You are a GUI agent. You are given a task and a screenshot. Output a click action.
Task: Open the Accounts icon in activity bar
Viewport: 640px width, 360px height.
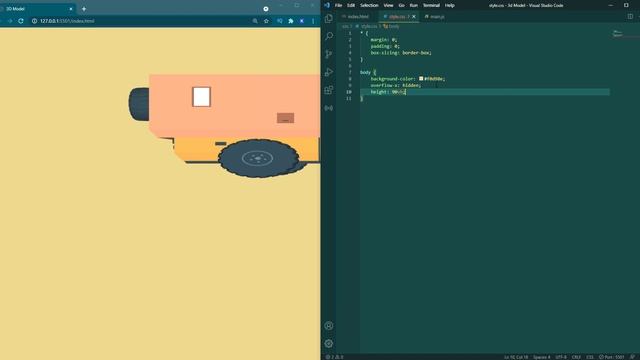coord(329,326)
